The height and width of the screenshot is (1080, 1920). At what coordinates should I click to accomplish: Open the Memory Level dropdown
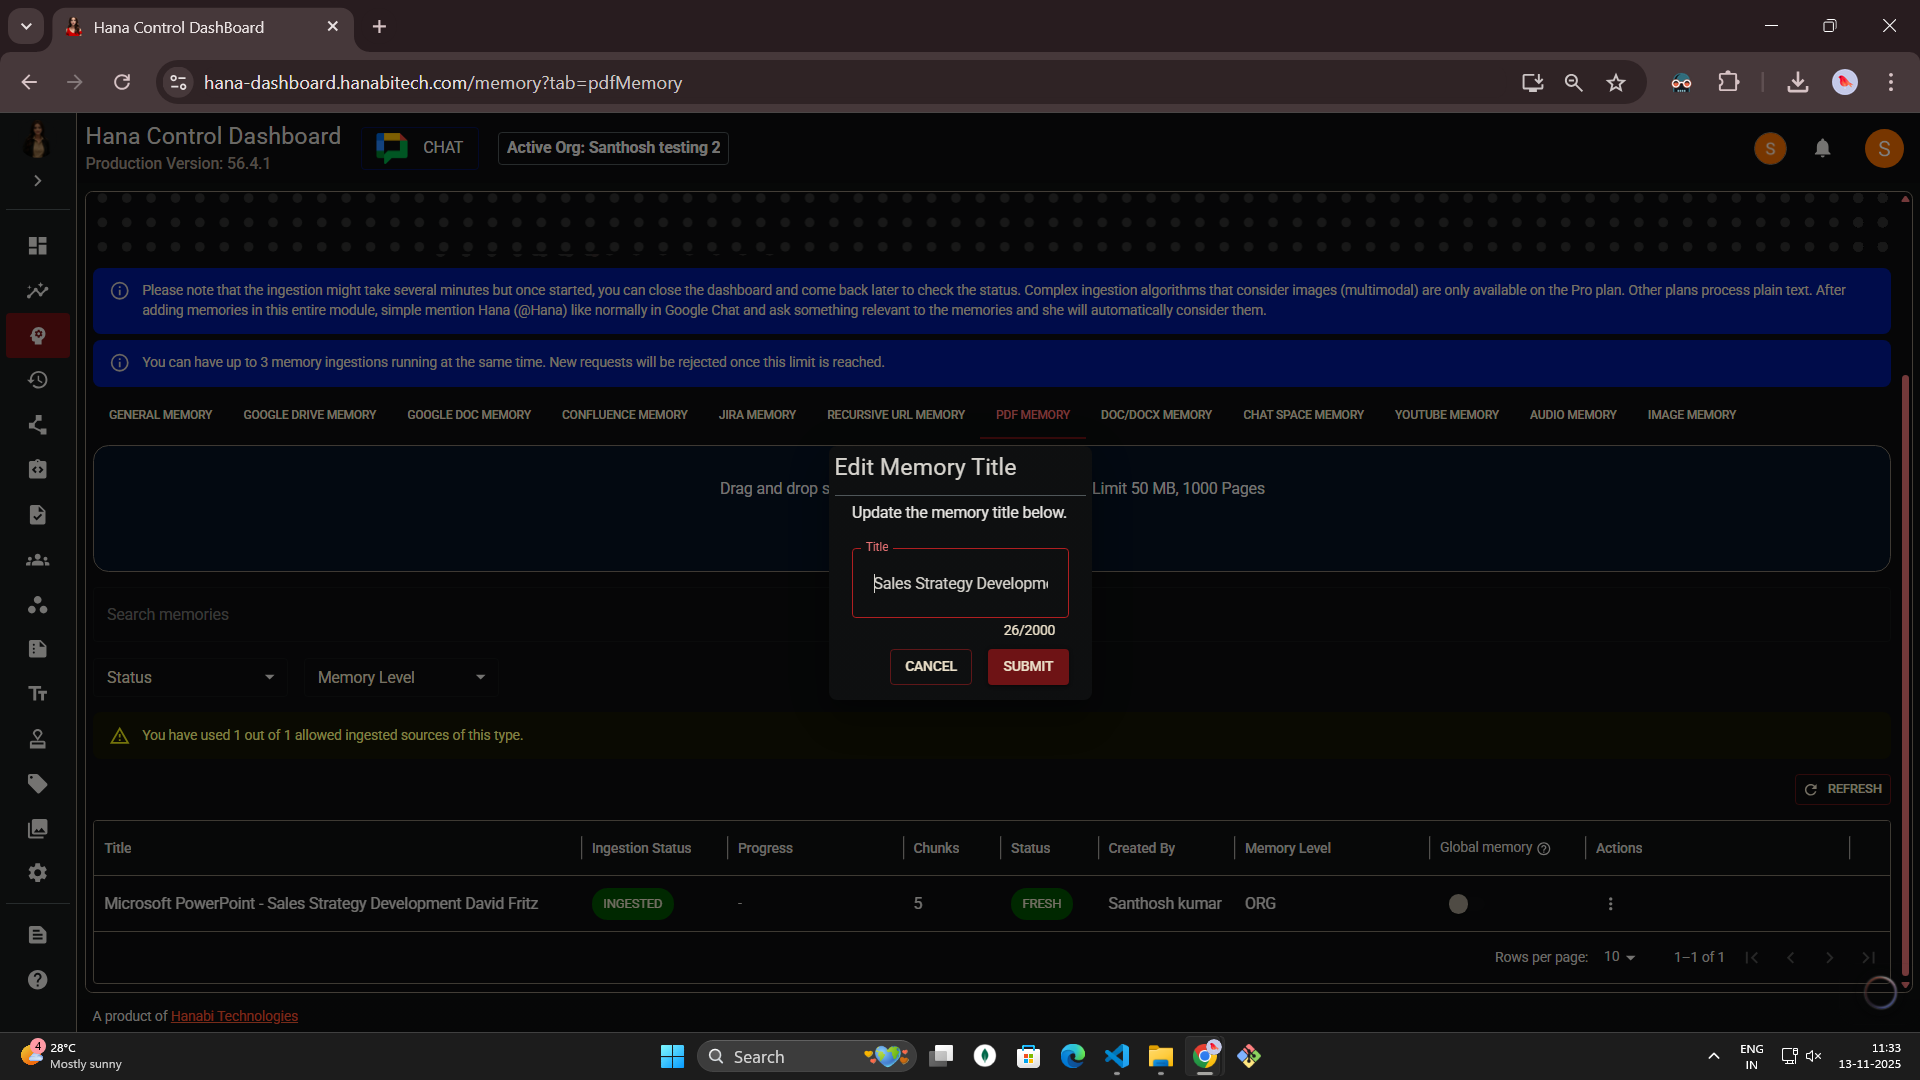pos(400,677)
